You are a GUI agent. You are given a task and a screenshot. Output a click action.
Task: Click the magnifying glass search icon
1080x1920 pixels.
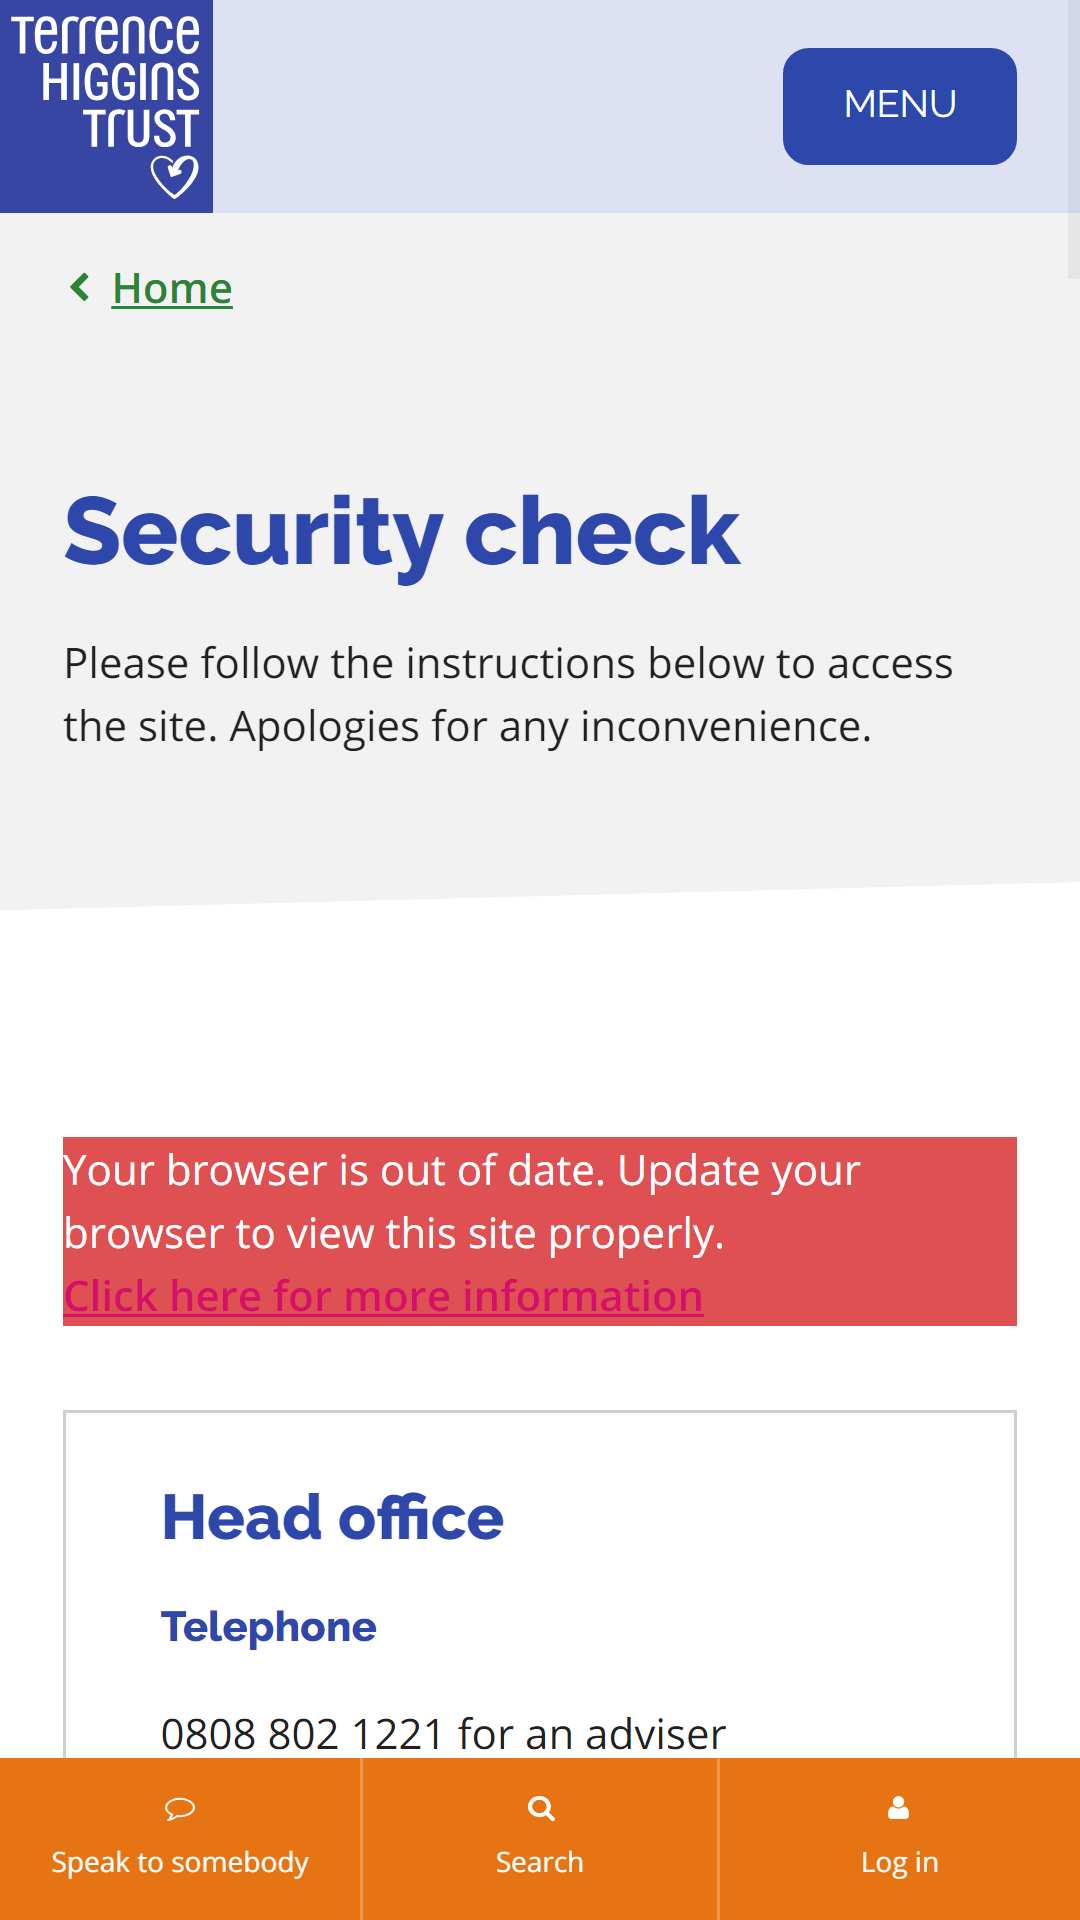541,1808
